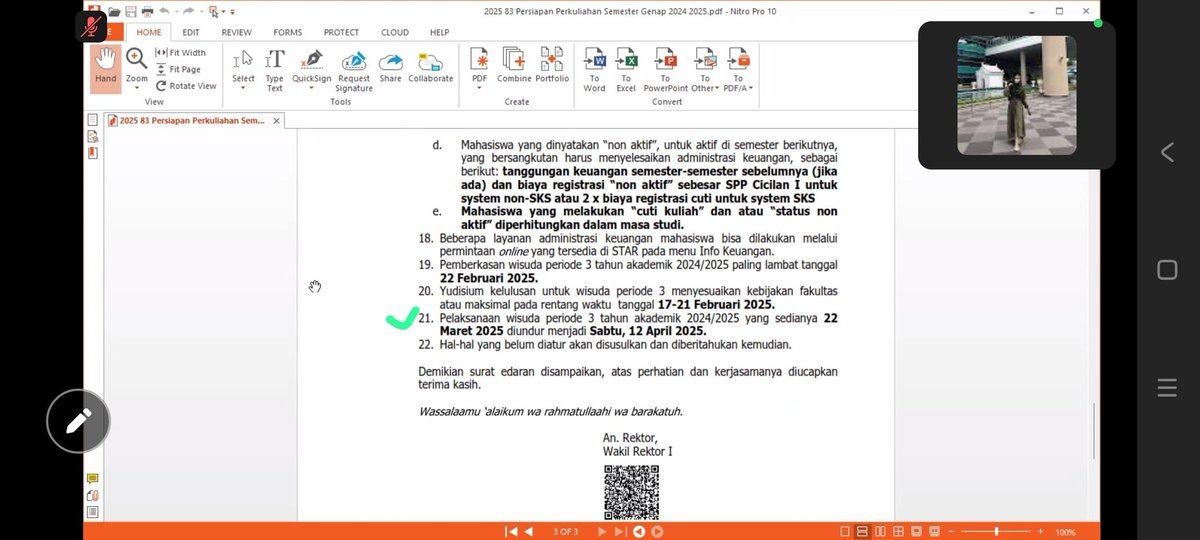Switch to facing continuous view
Screen dimensions: 1200x540
coord(897,531)
